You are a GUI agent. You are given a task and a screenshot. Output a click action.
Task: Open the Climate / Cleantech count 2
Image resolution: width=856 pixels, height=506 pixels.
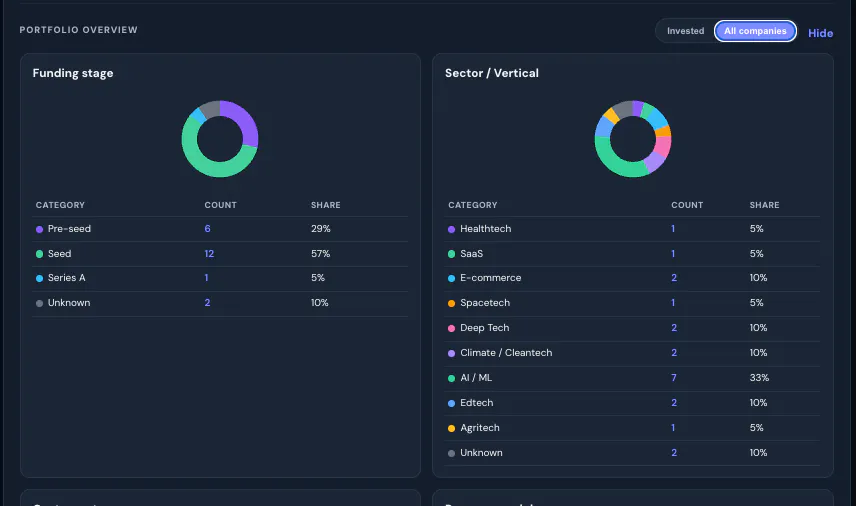coord(674,353)
